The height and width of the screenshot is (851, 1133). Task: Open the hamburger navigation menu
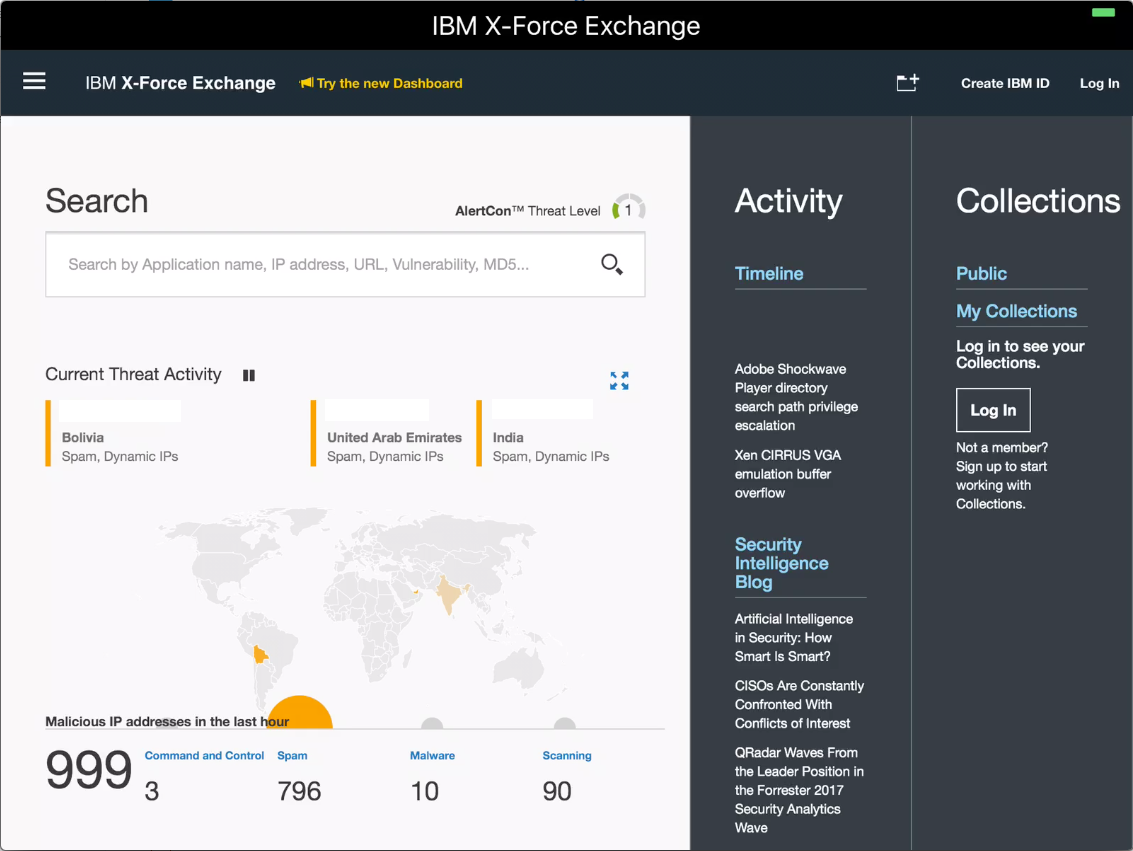click(x=34, y=81)
